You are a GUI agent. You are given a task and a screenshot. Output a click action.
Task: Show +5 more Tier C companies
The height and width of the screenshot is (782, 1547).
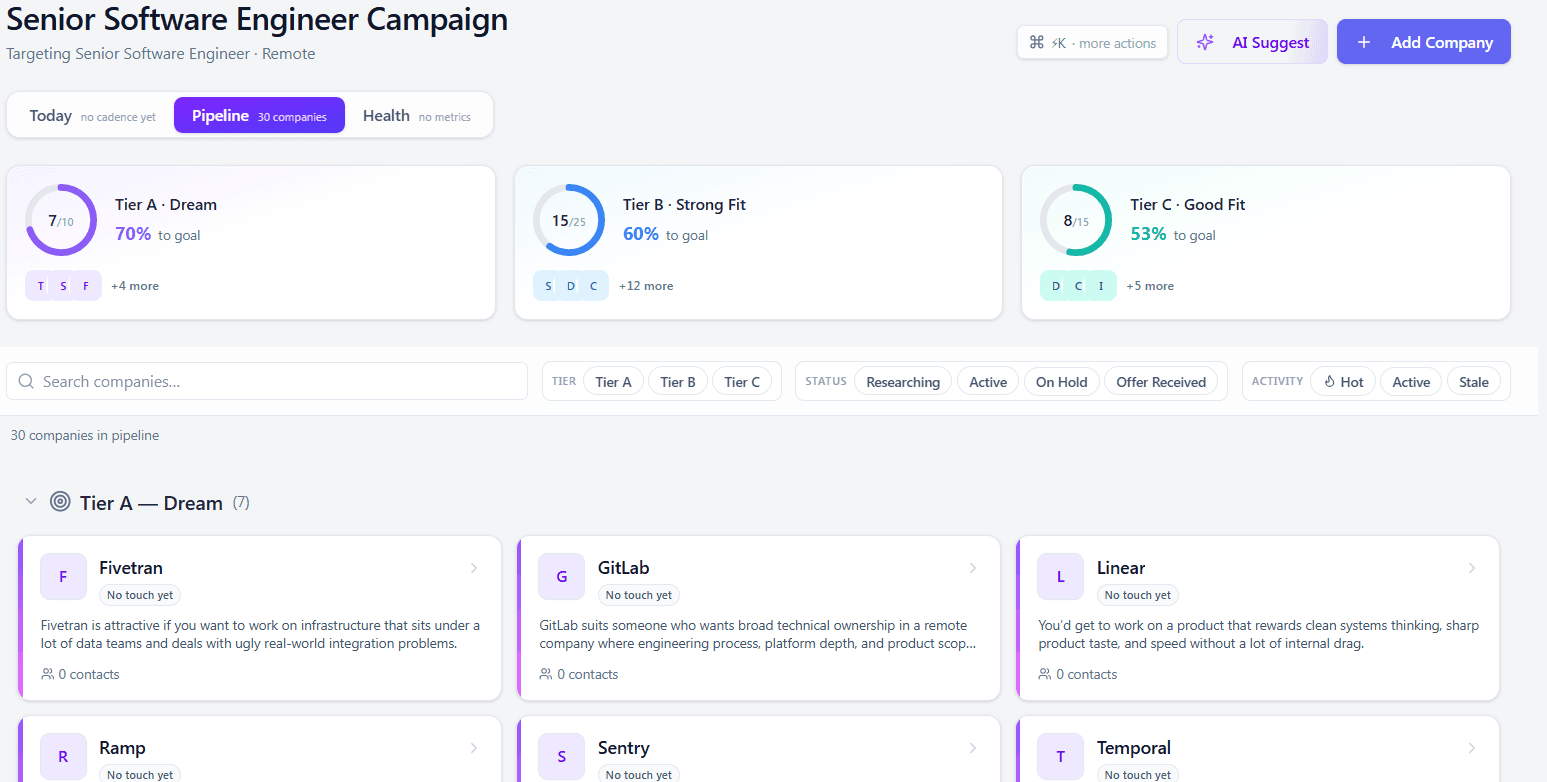tap(1150, 286)
